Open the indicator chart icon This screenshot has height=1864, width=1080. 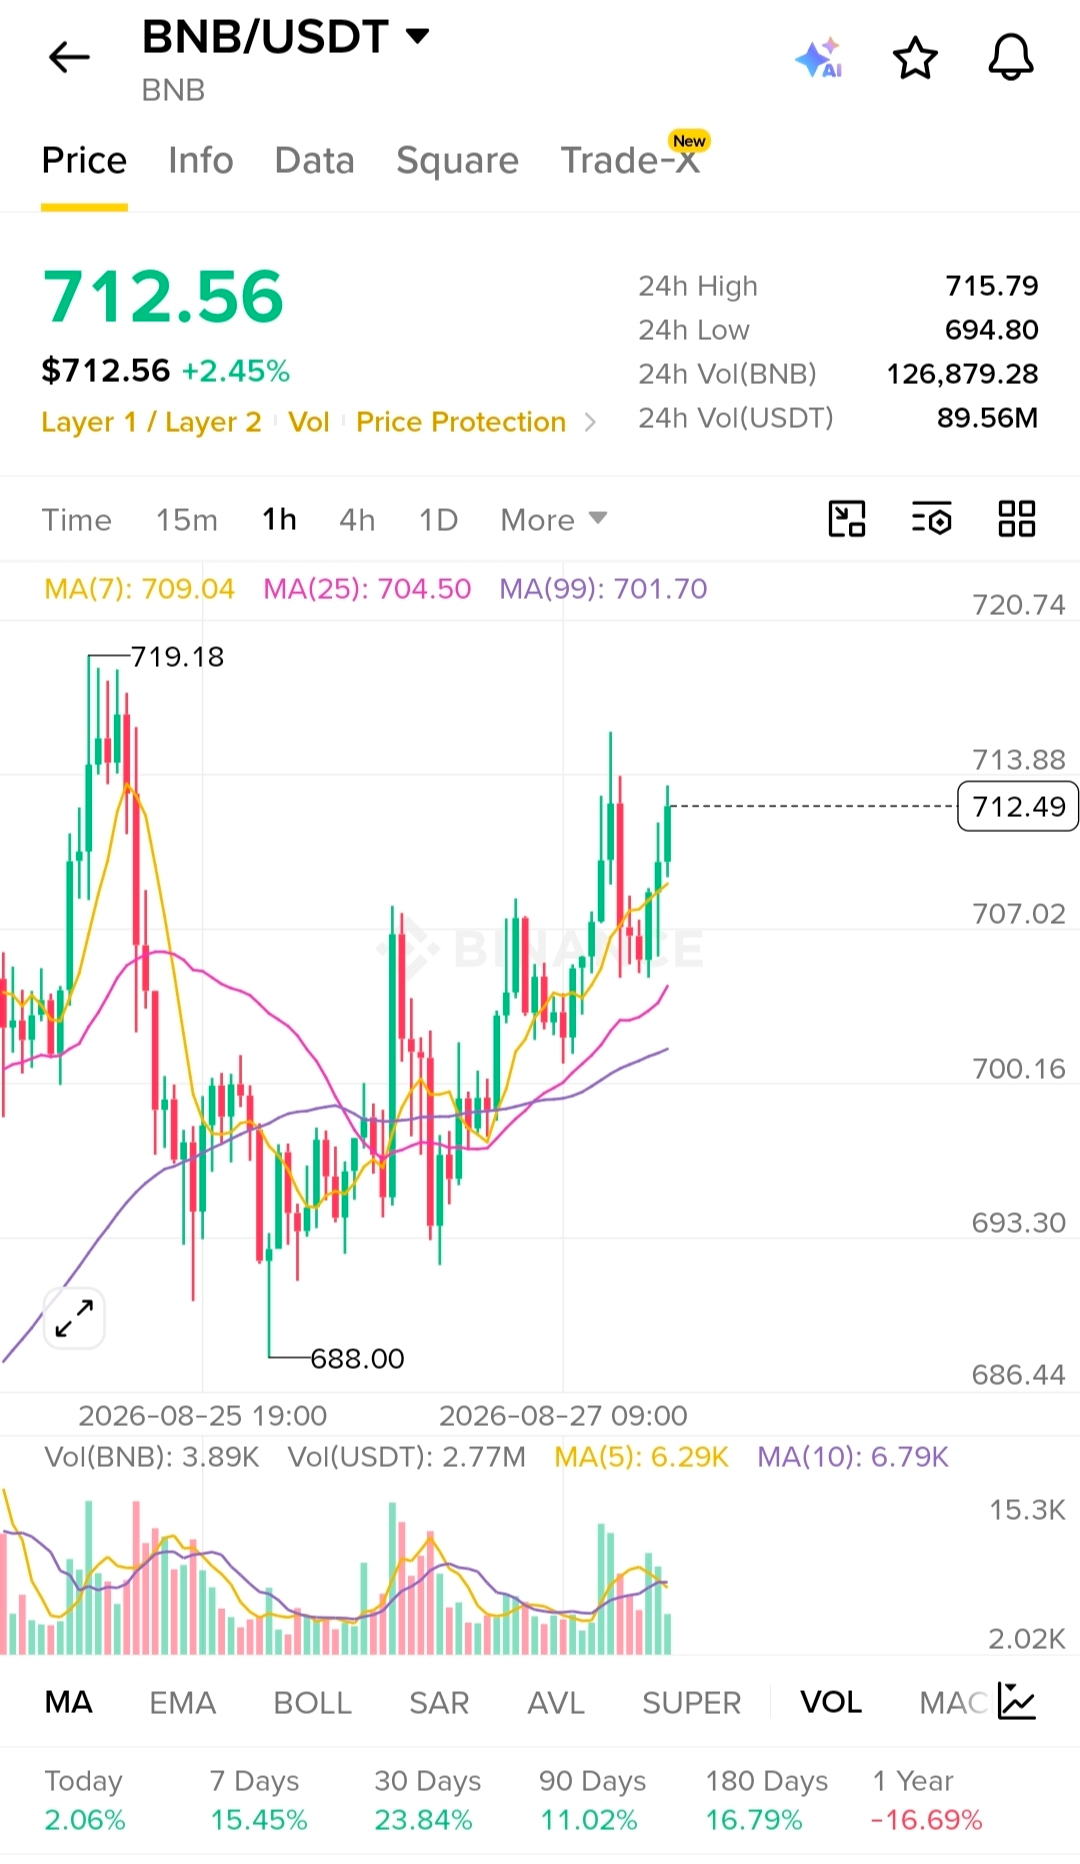tap(1017, 1701)
